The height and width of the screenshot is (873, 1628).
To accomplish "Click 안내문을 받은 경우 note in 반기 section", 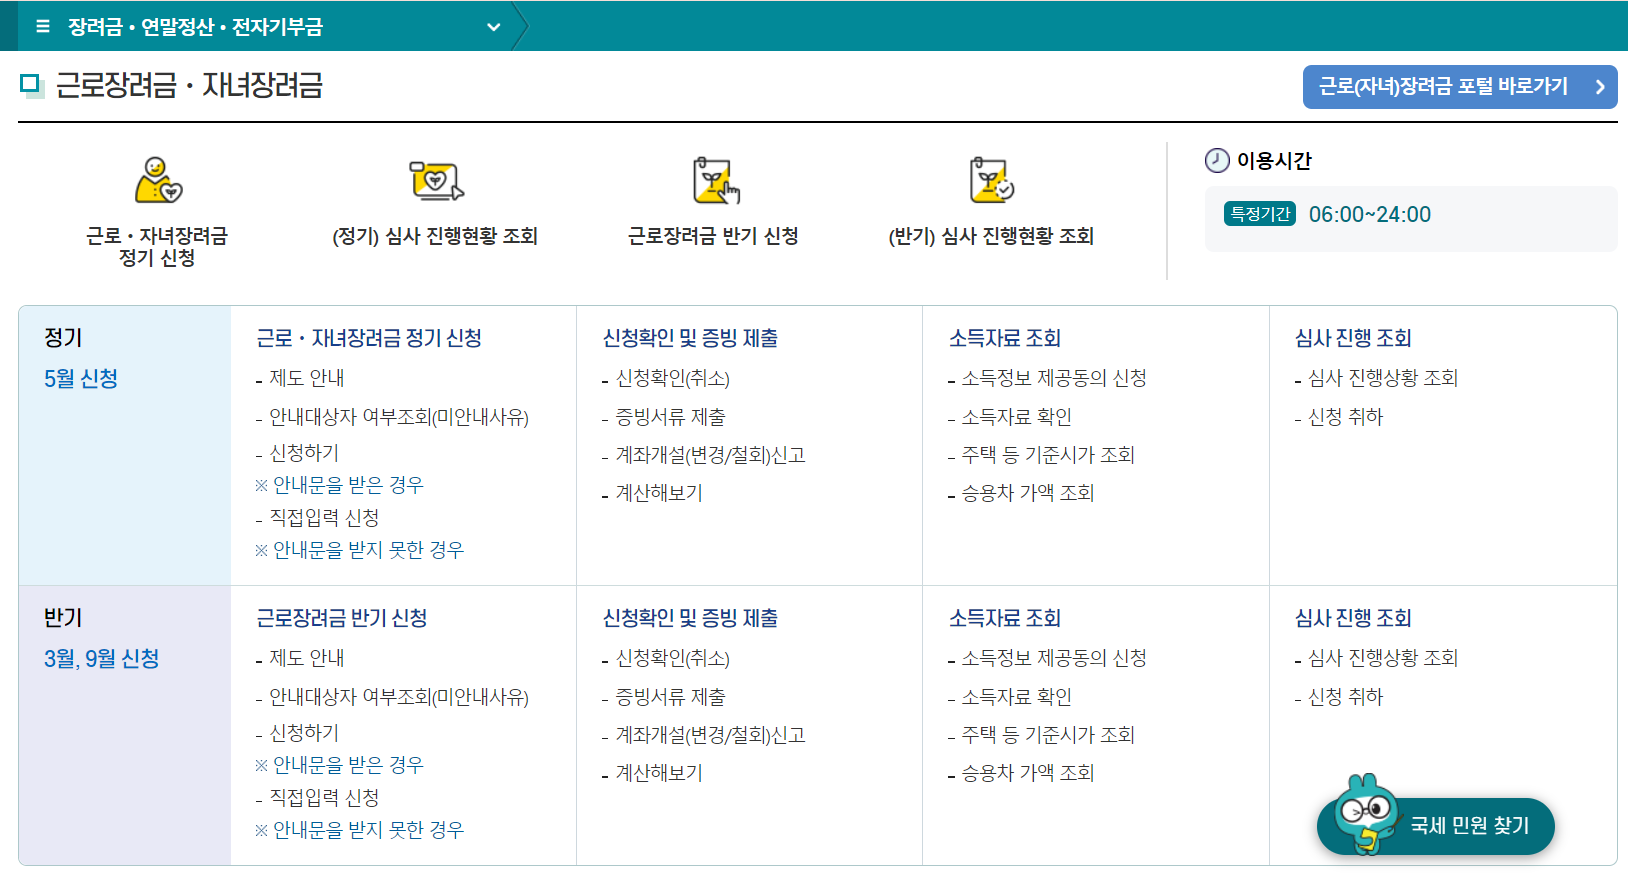I will tap(339, 765).
